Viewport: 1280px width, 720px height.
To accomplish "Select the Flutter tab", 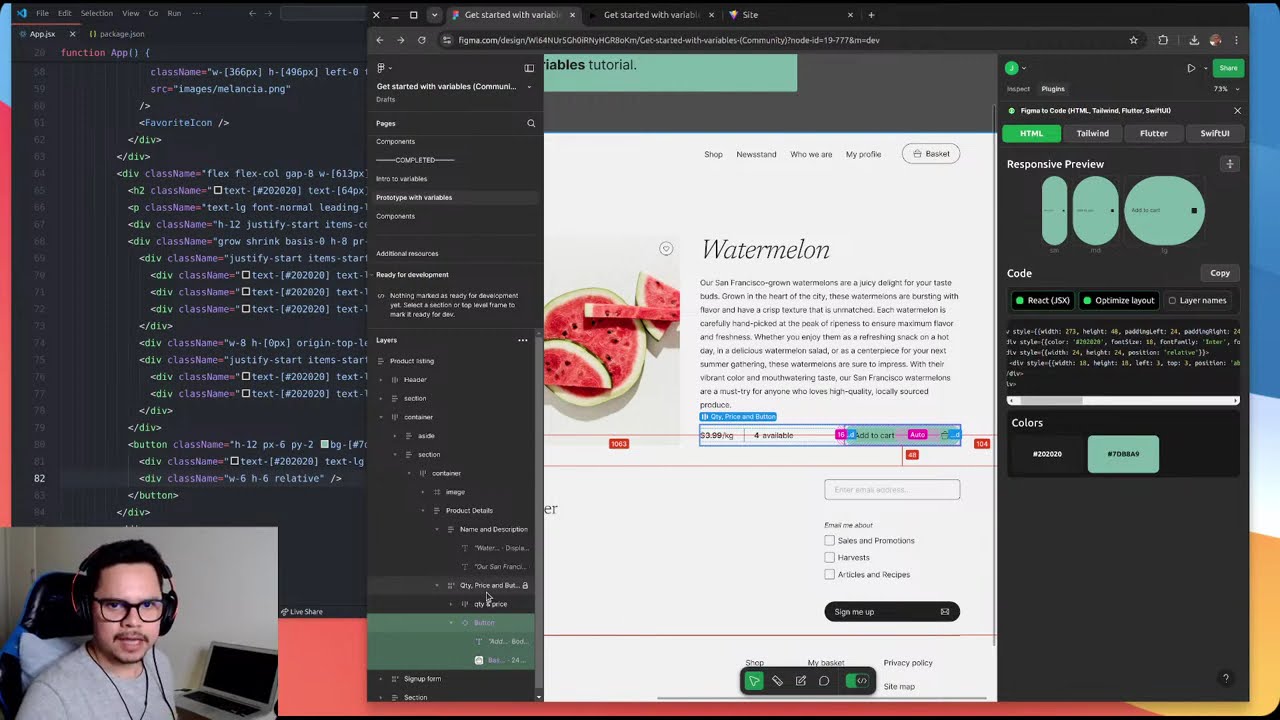I will [x=1153, y=133].
